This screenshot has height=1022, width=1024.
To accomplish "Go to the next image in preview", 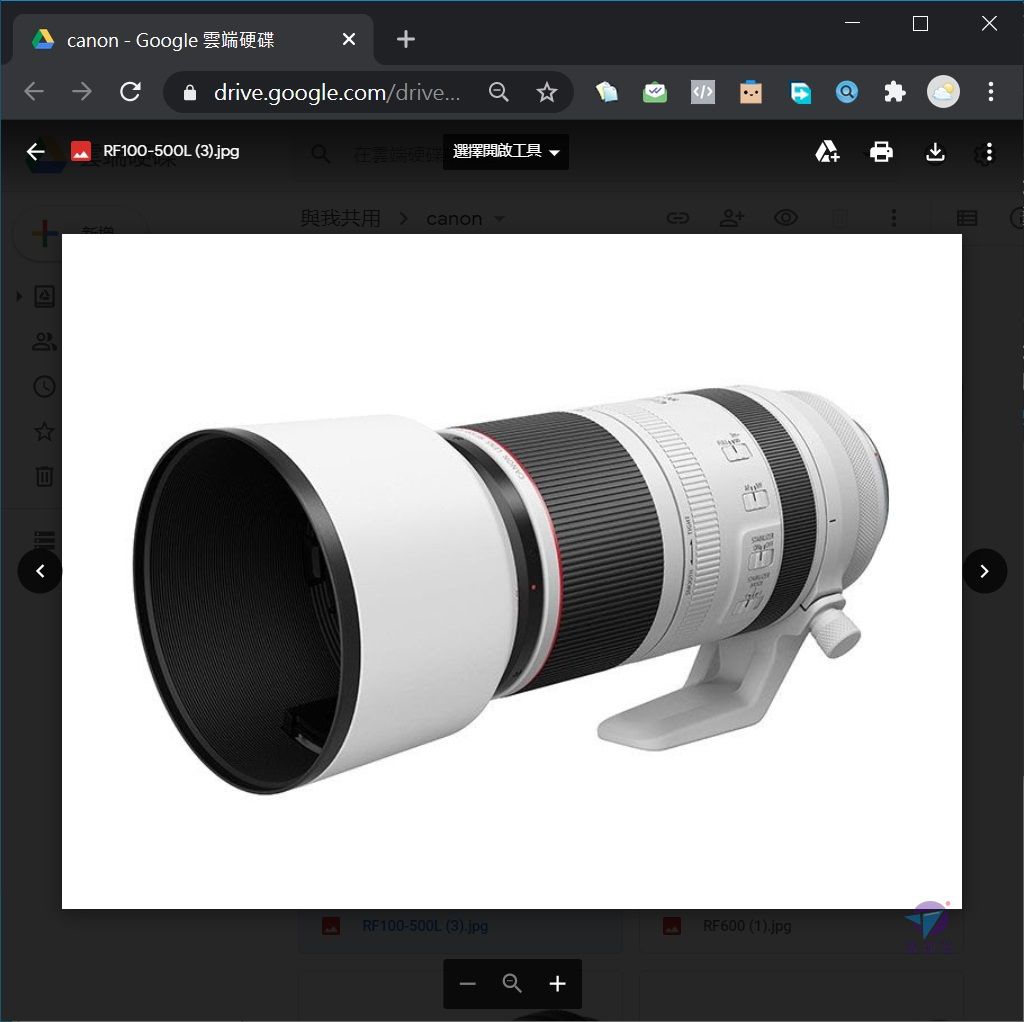I will pos(984,571).
